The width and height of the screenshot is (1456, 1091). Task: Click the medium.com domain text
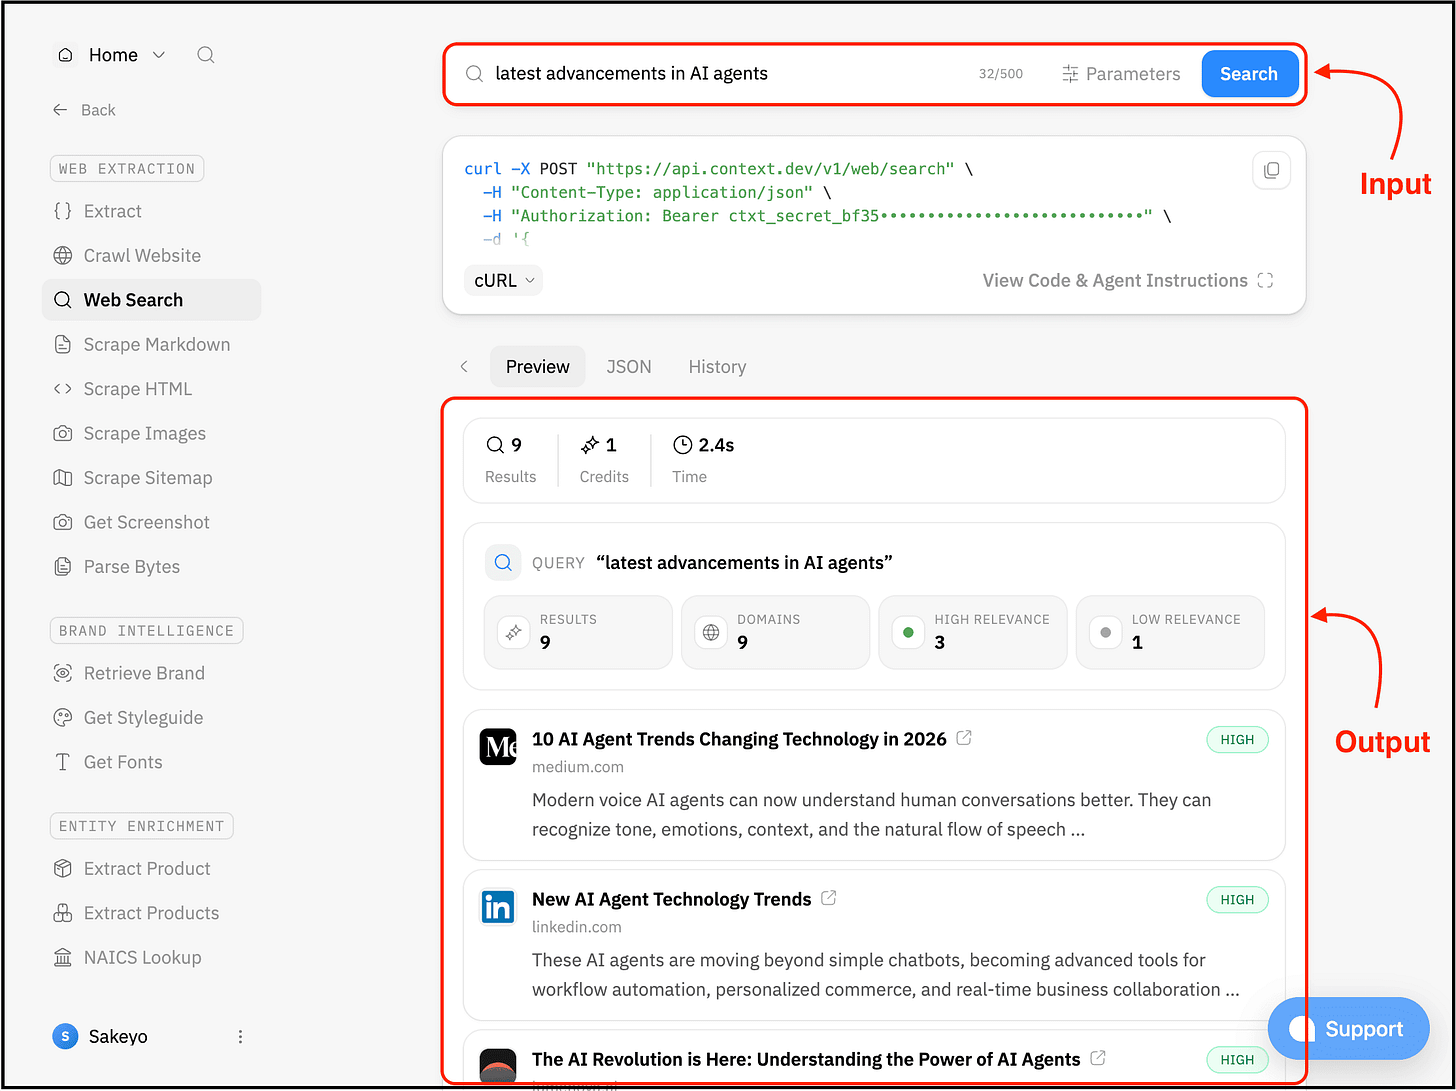tap(578, 767)
